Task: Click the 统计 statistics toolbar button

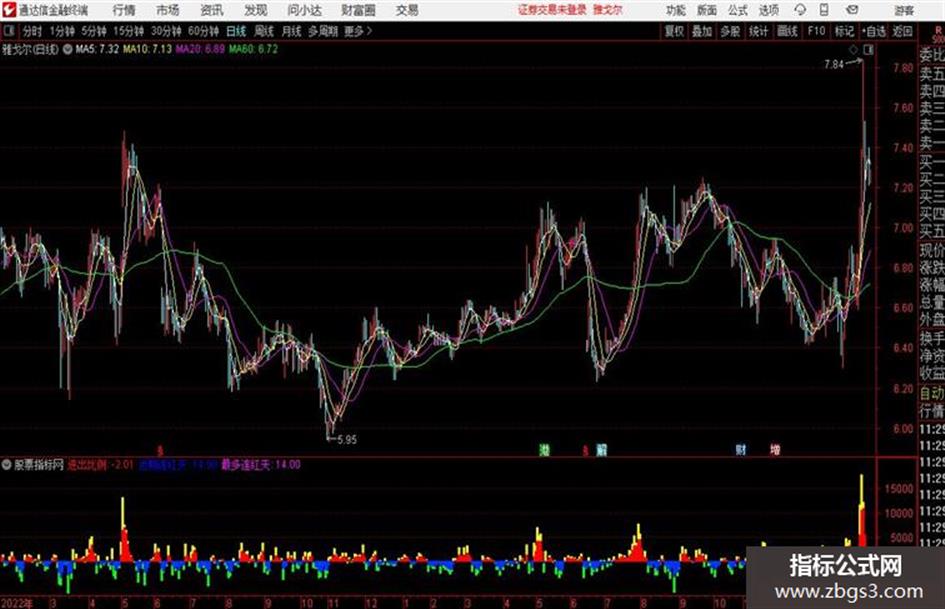Action: (758, 31)
